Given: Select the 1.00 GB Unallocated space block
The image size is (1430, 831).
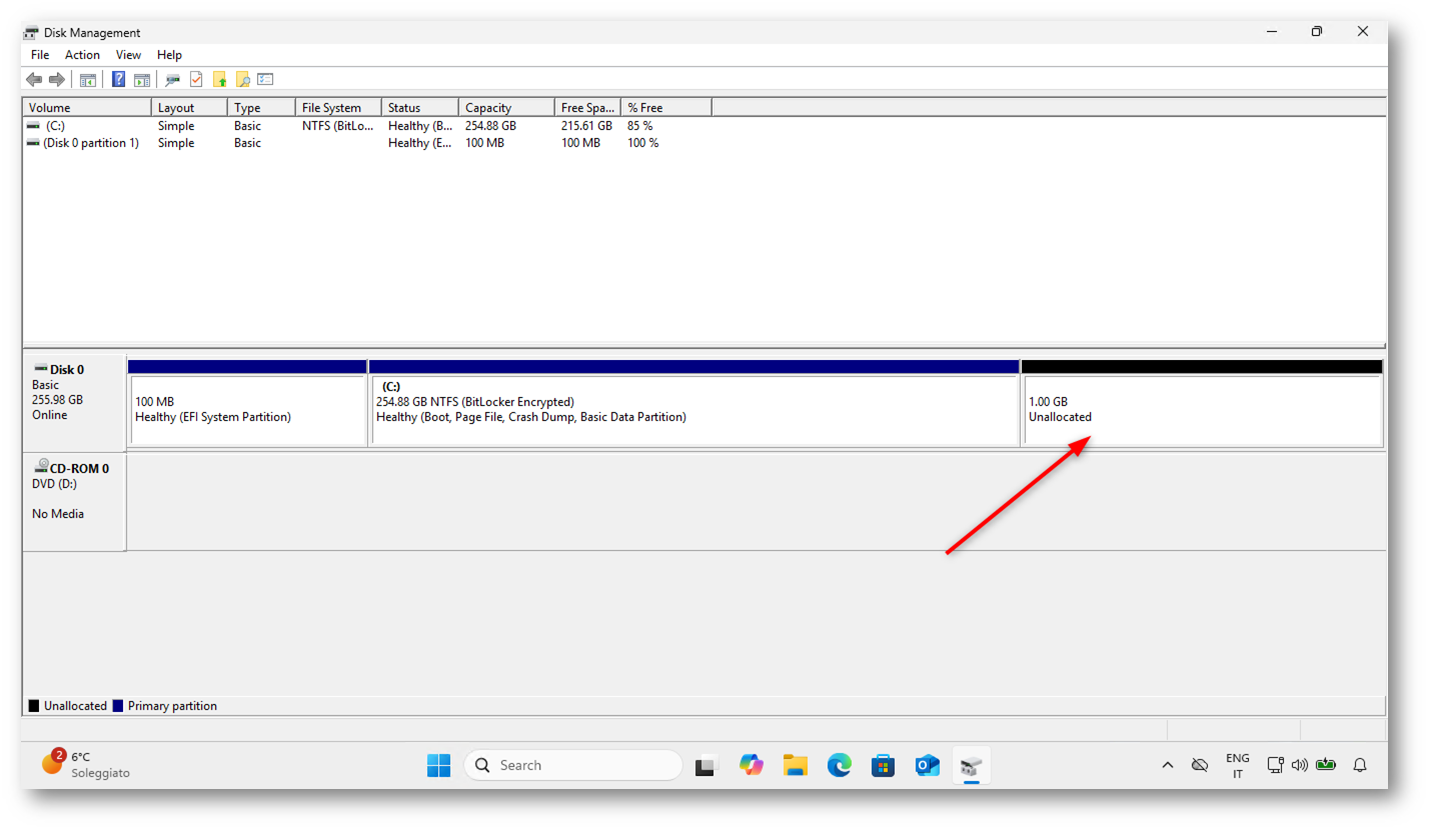Looking at the screenshot, I should [x=1200, y=410].
